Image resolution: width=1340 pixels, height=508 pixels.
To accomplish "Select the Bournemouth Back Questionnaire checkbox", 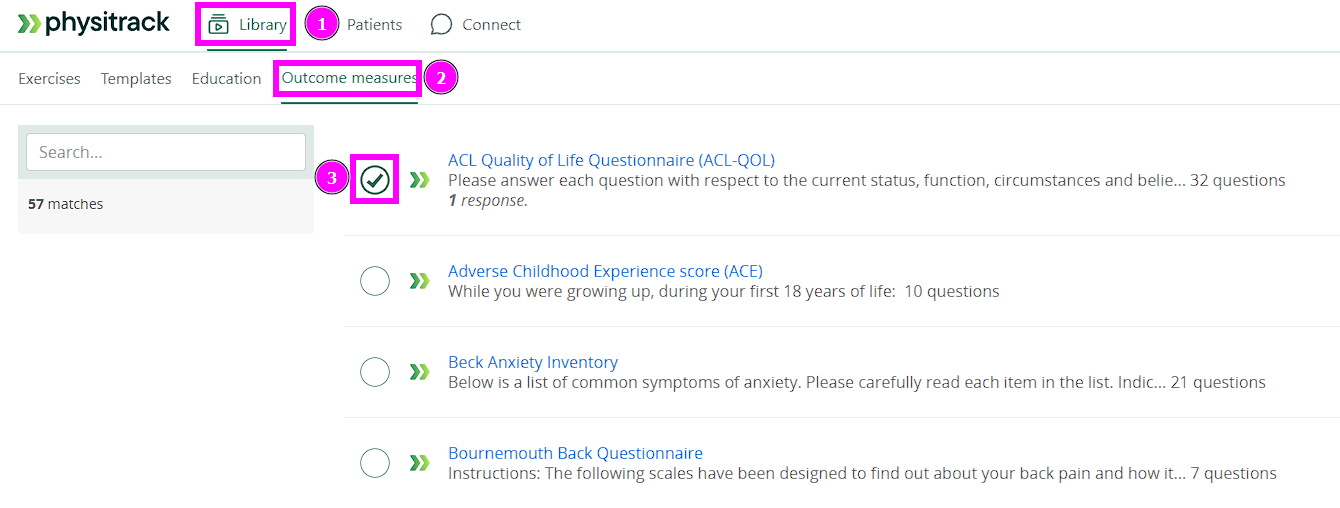I will (375, 464).
